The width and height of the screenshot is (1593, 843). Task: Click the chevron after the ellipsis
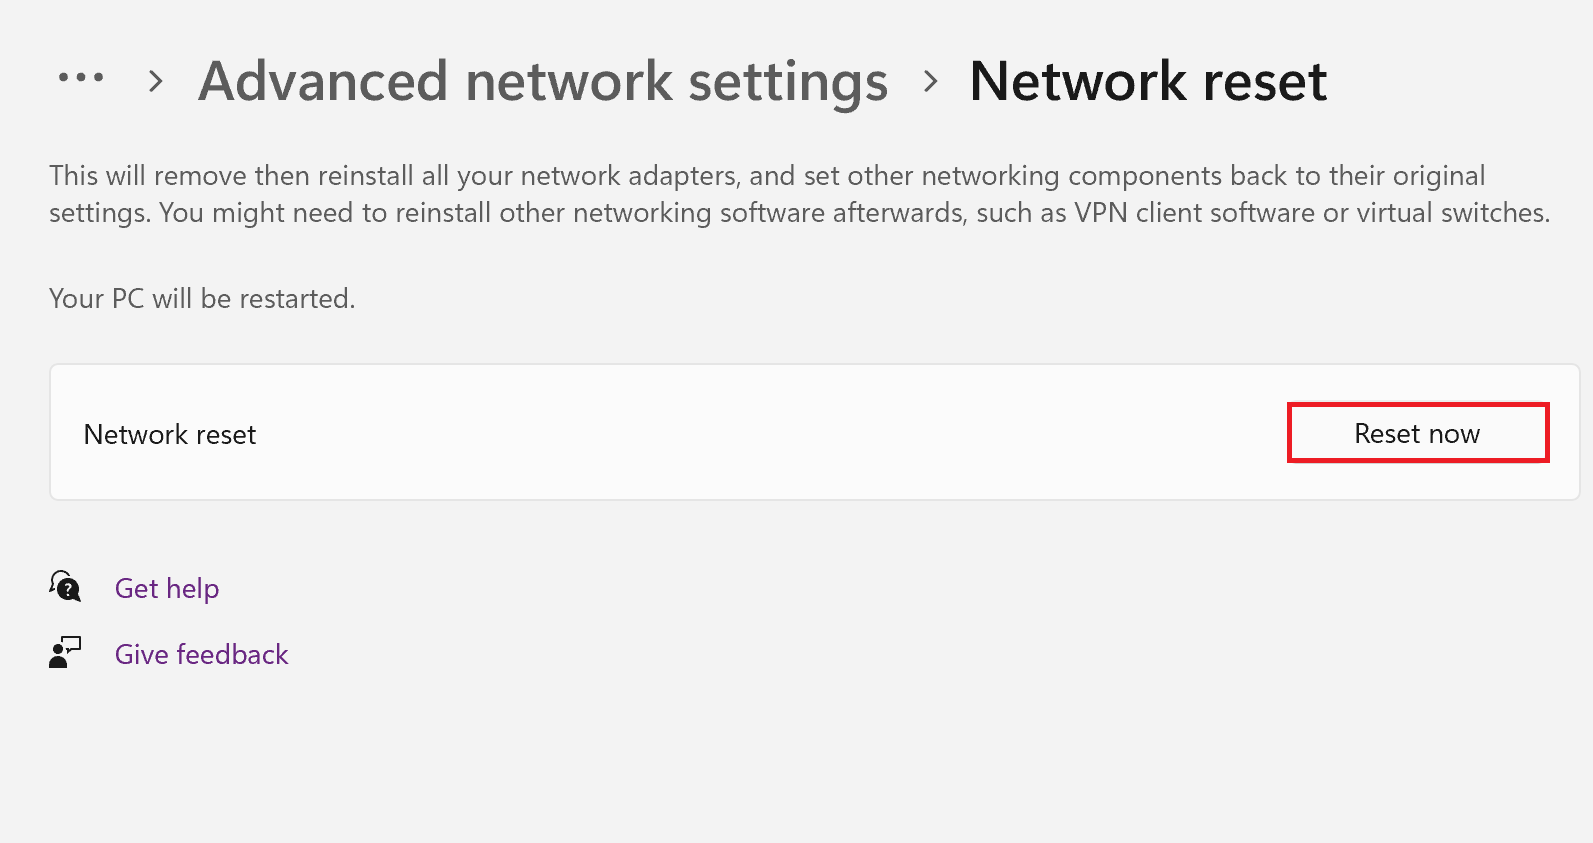pyautogui.click(x=155, y=81)
